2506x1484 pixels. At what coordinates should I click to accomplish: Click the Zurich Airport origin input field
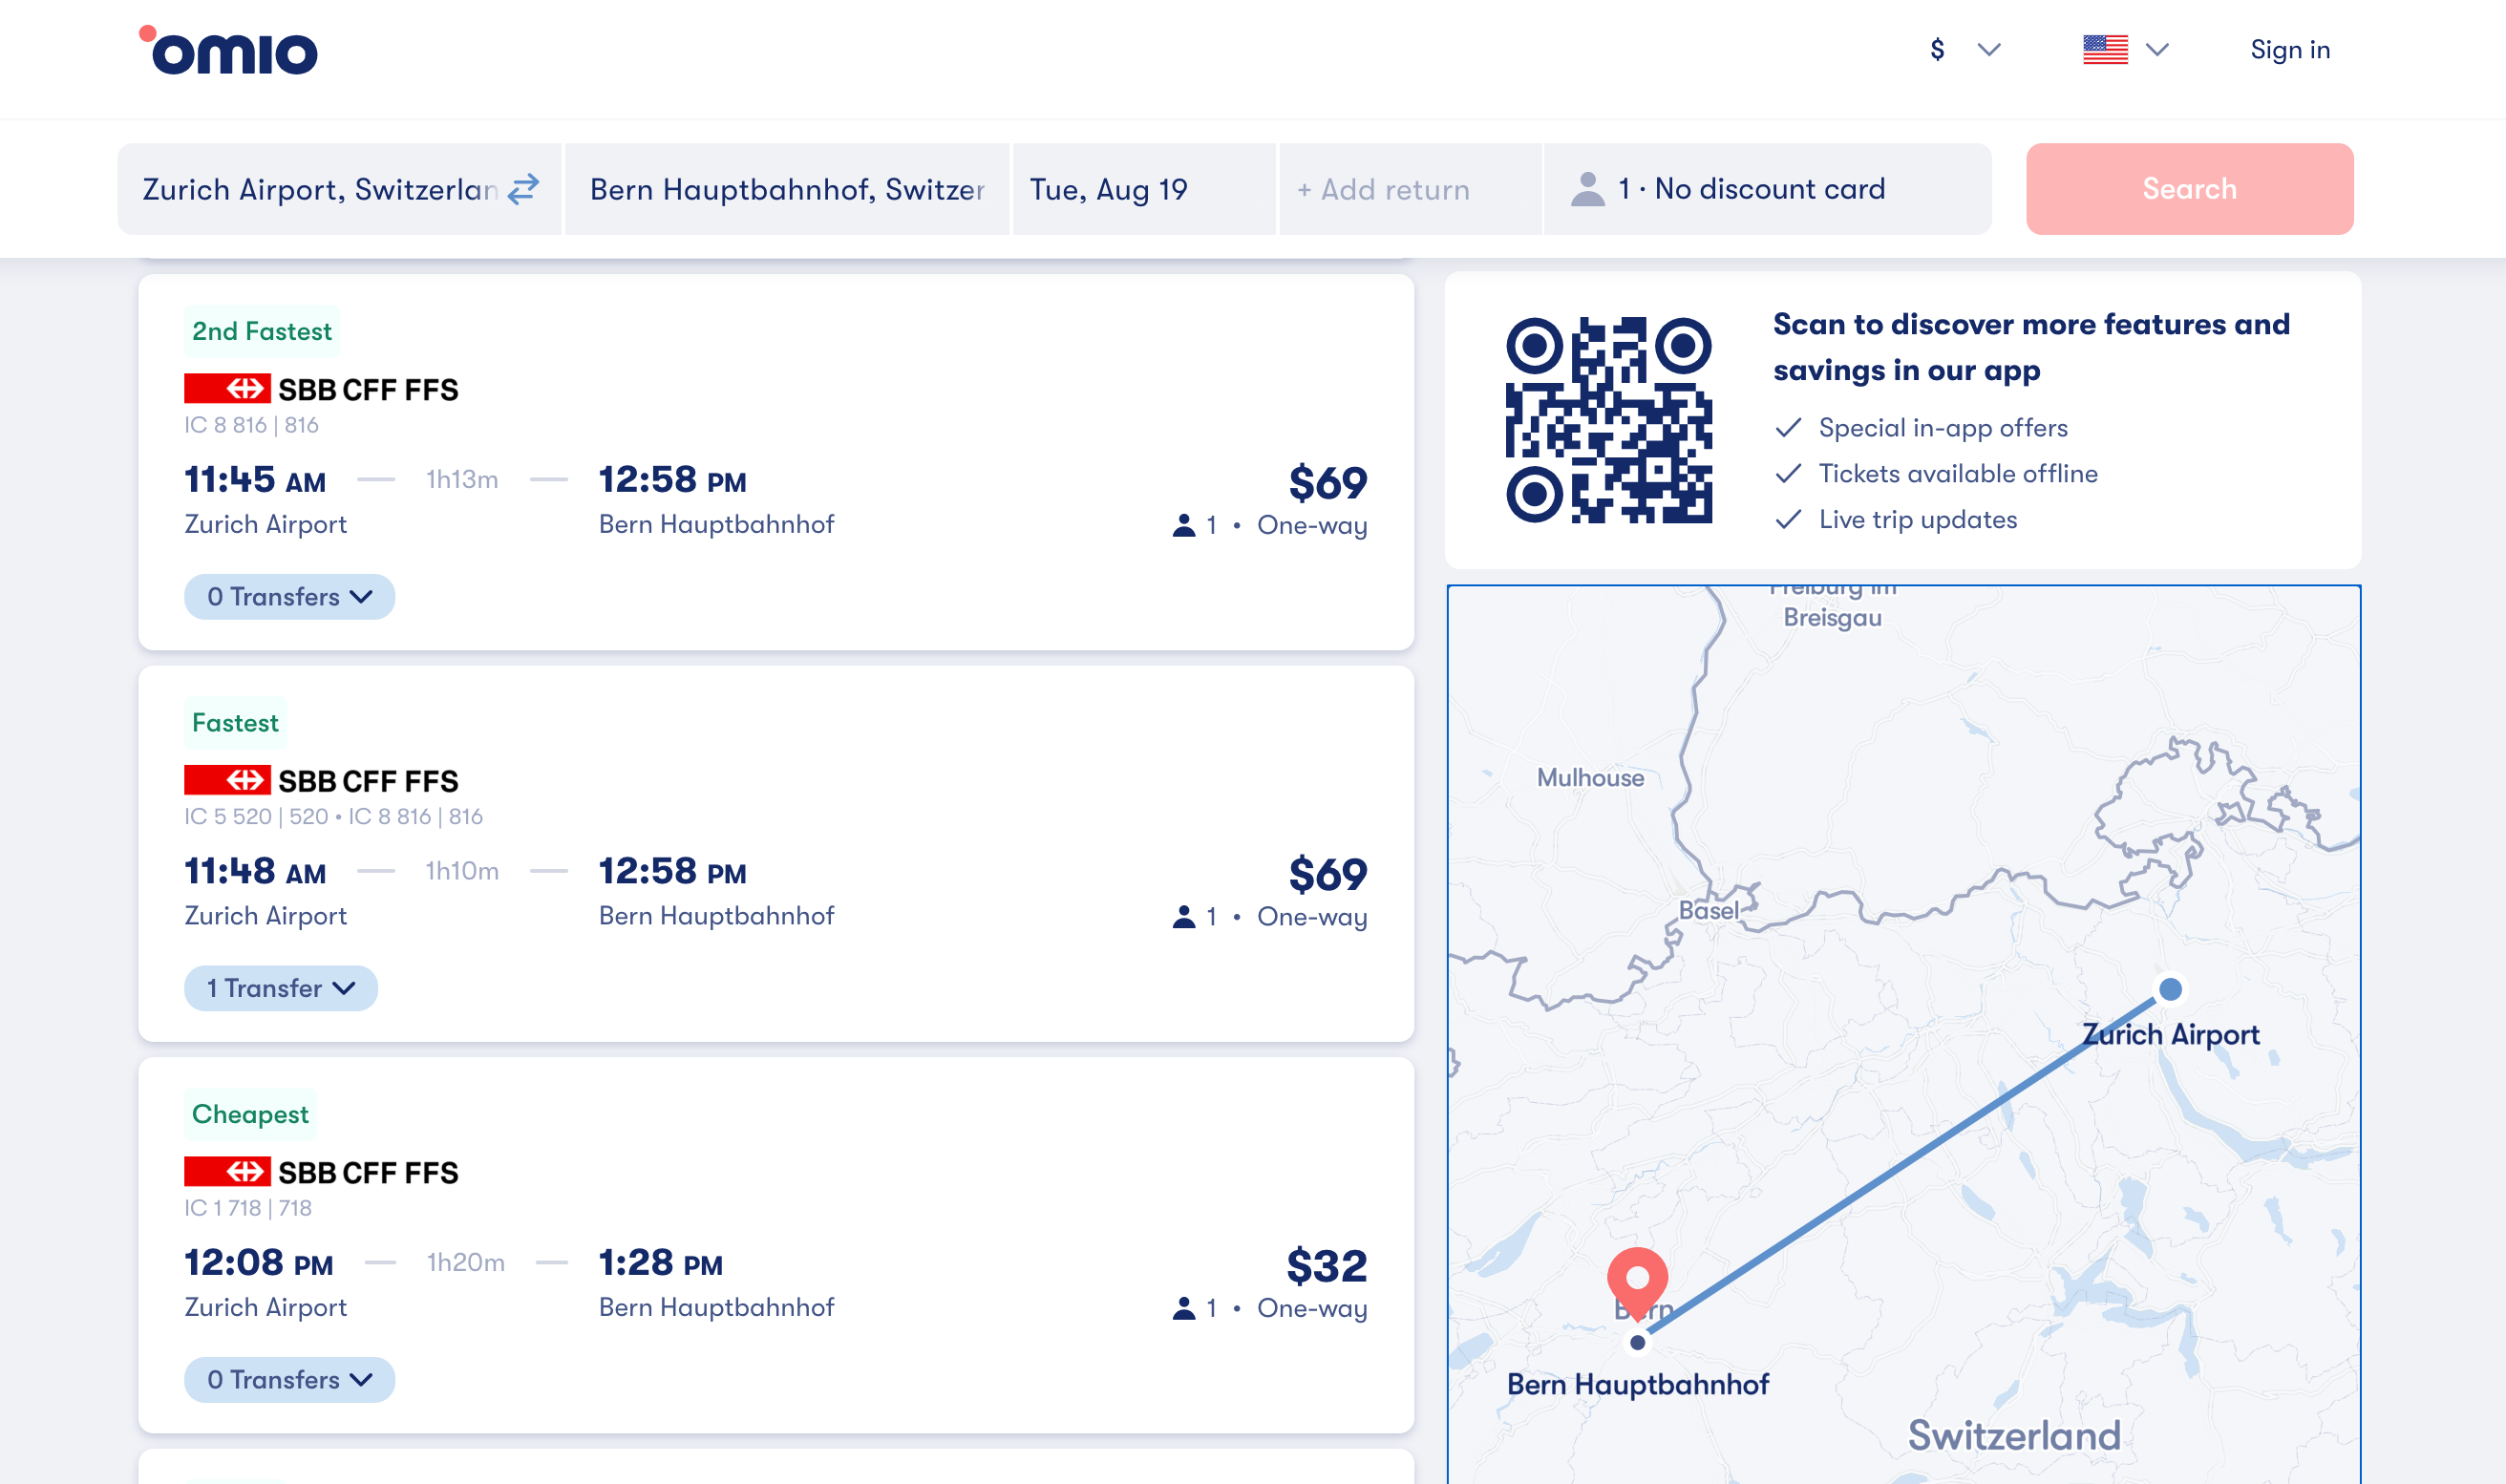click(316, 189)
